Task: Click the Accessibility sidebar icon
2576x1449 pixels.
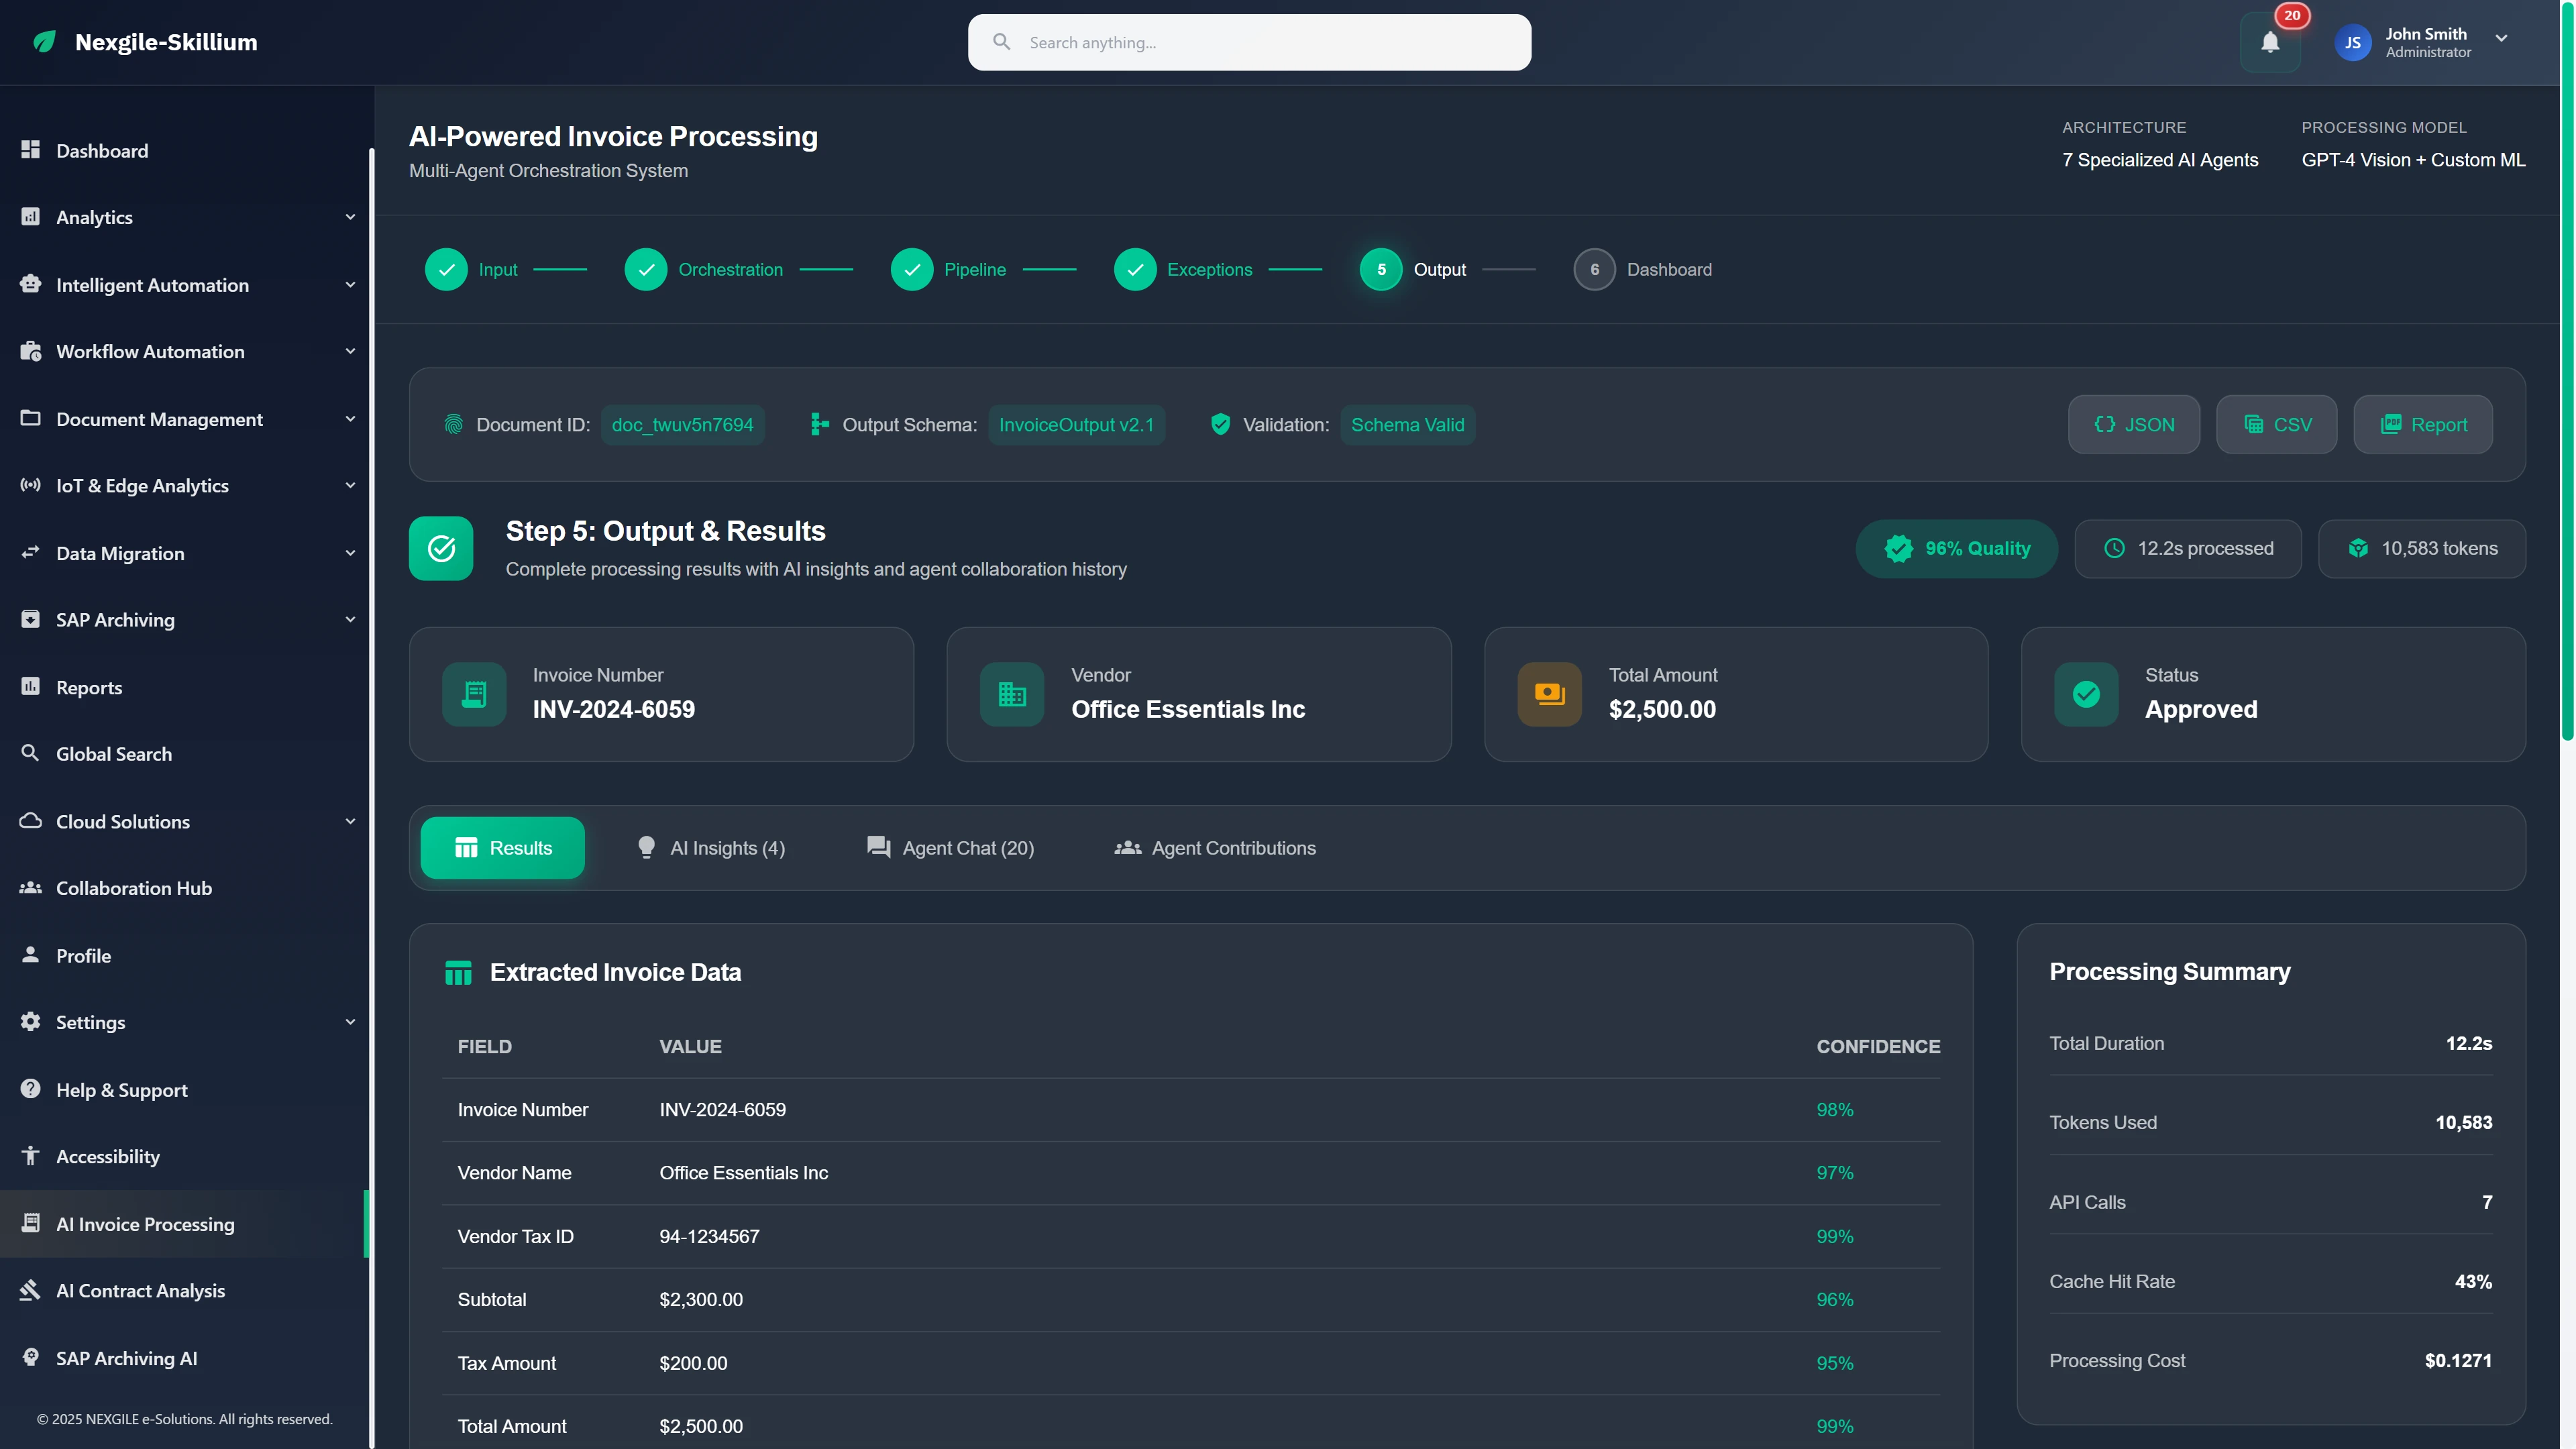Action: [30, 1155]
